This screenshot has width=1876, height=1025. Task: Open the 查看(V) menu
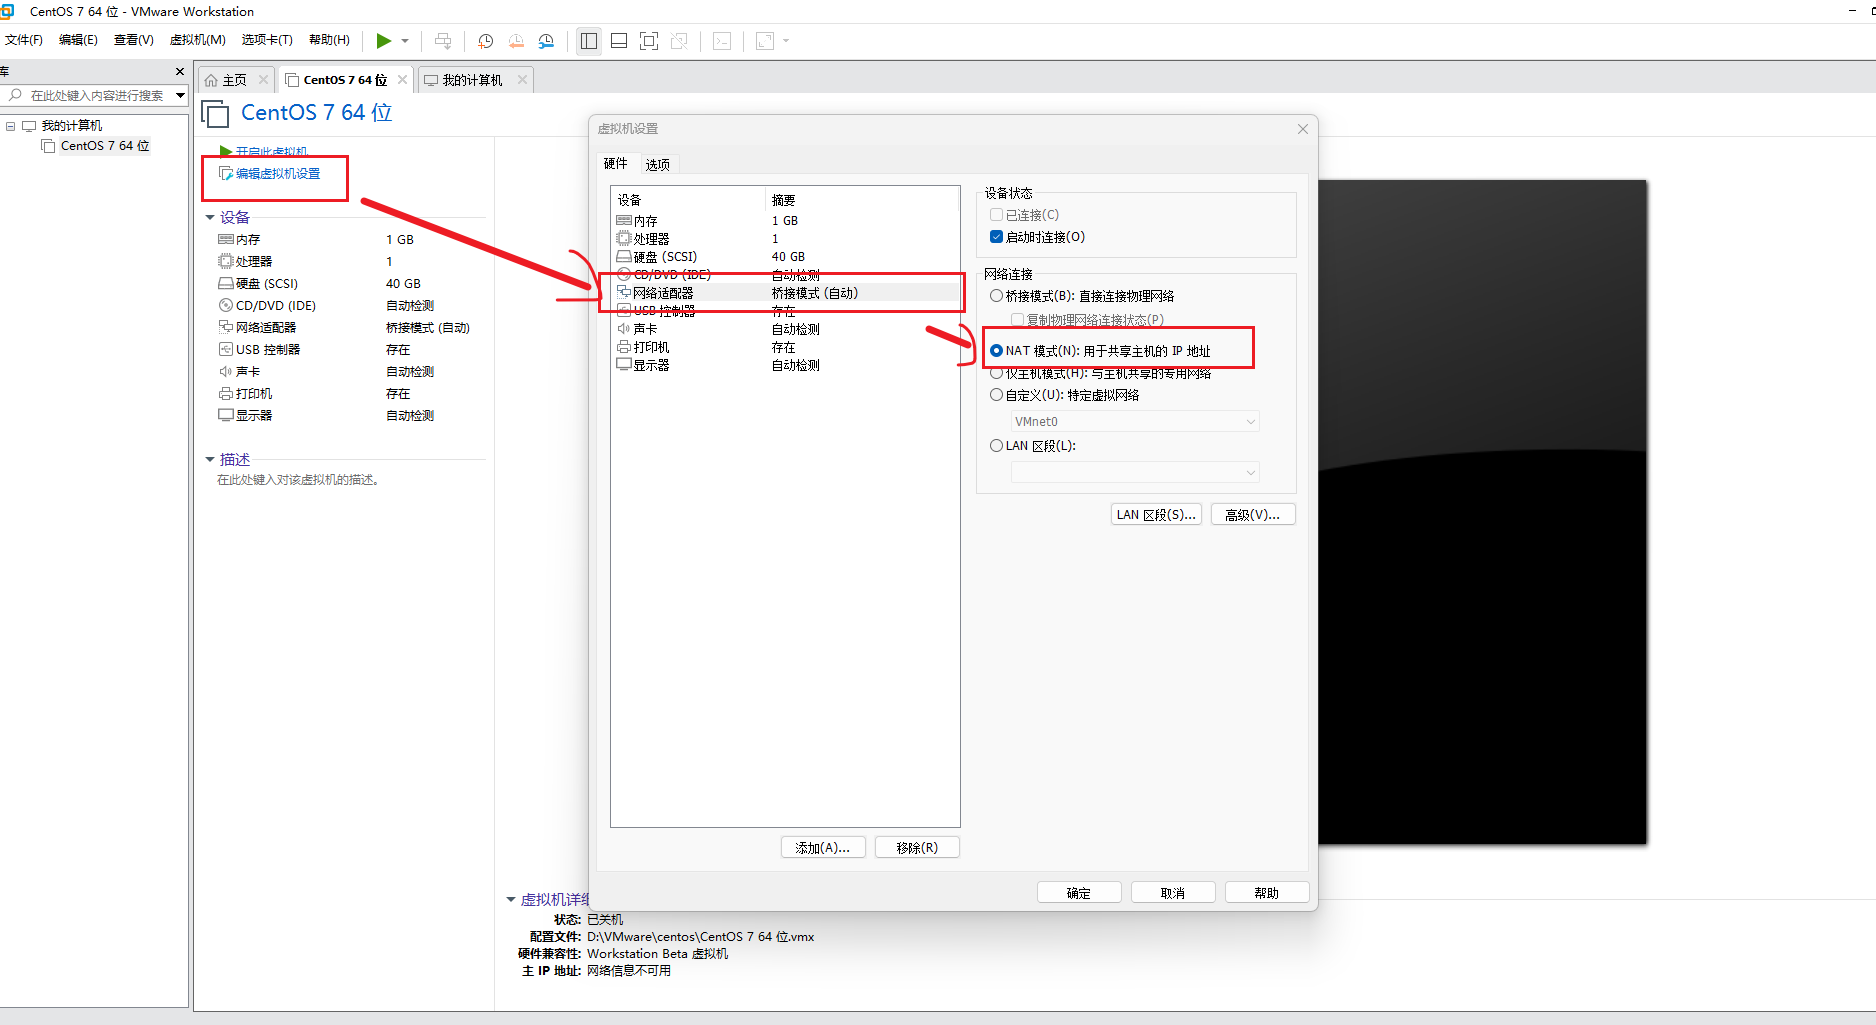pyautogui.click(x=133, y=40)
